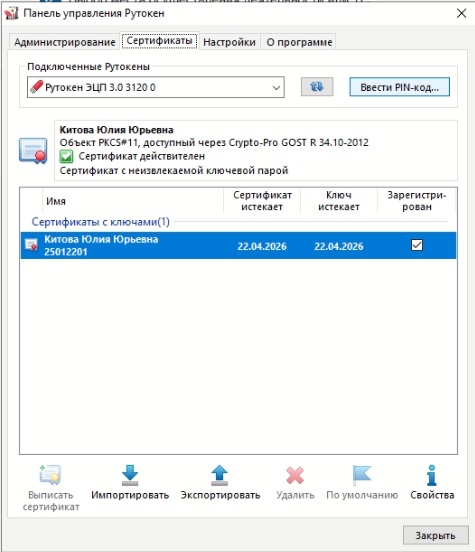Screen dimensions: 475x552
Task: Close the Панель управления Рутокен window
Action: click(x=461, y=13)
